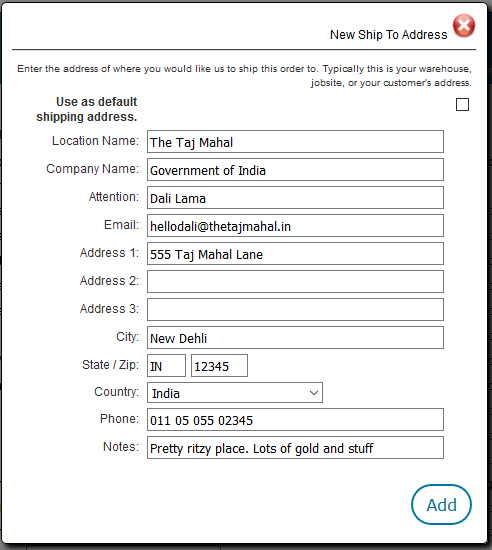This screenshot has height=550, width=492.
Task: Click the State field containing IN
Action: [166, 366]
